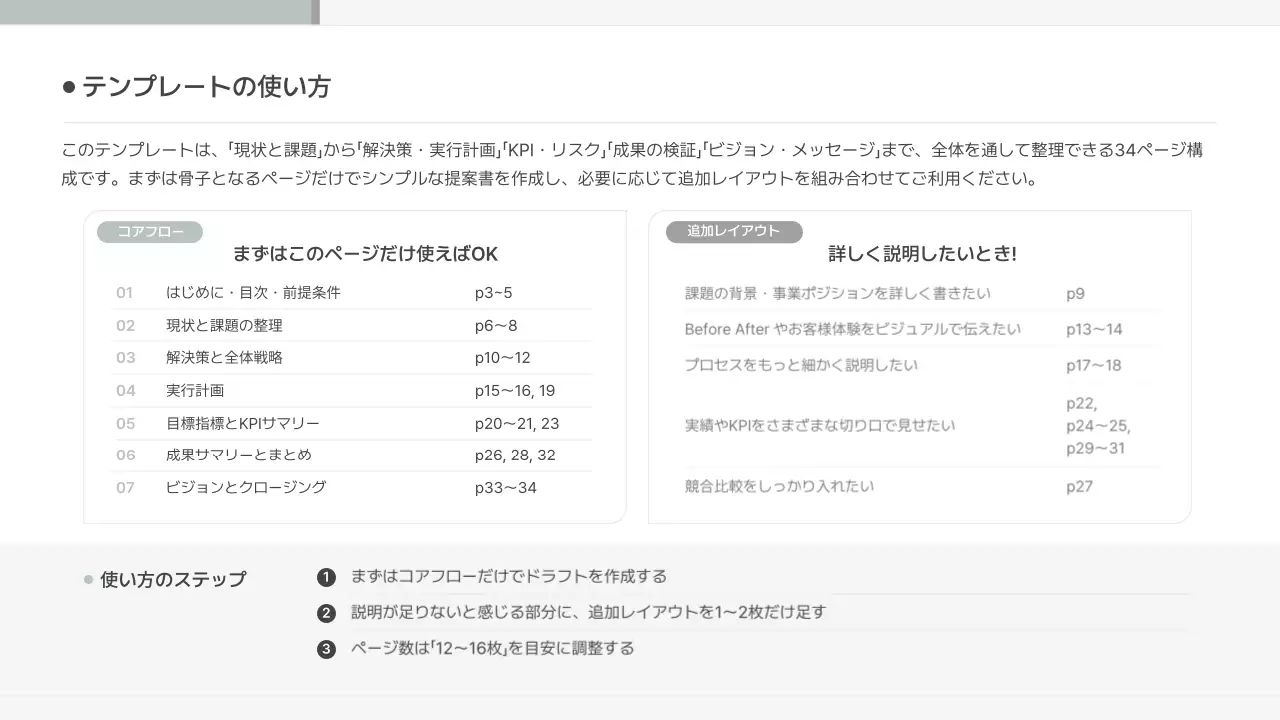1280x720 pixels.
Task: Select step circle number 2
Action: (326, 612)
